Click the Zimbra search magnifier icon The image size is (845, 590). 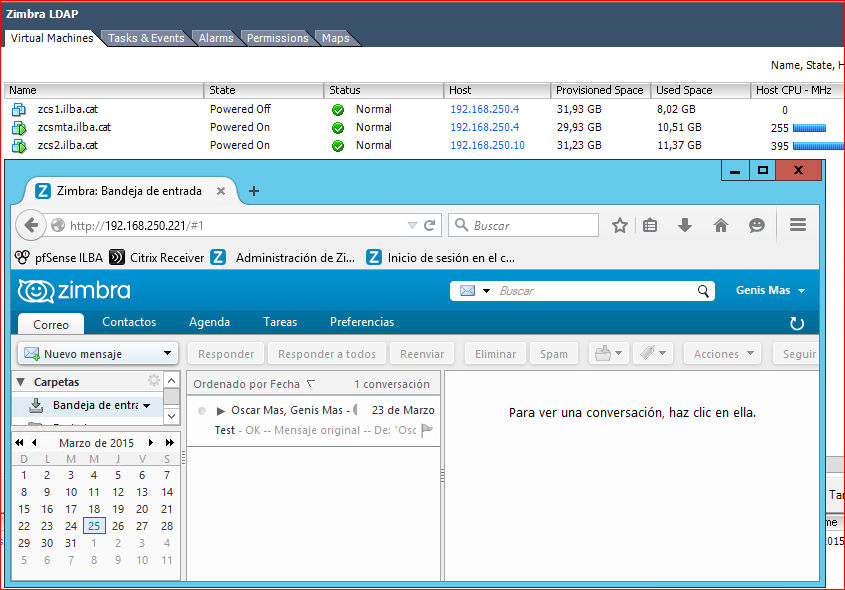[x=703, y=291]
